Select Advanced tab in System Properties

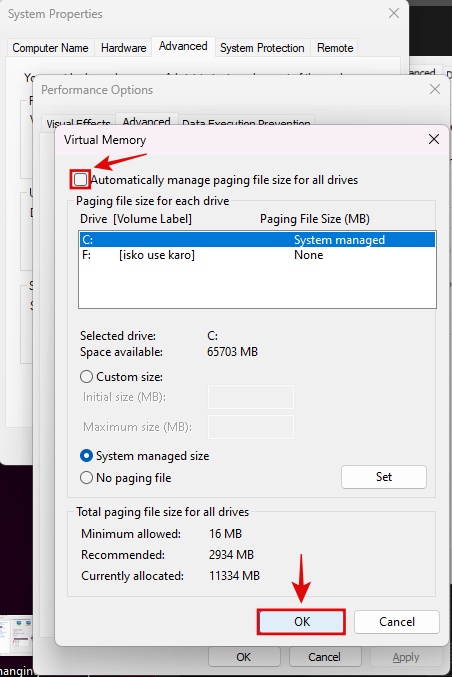[183, 46]
